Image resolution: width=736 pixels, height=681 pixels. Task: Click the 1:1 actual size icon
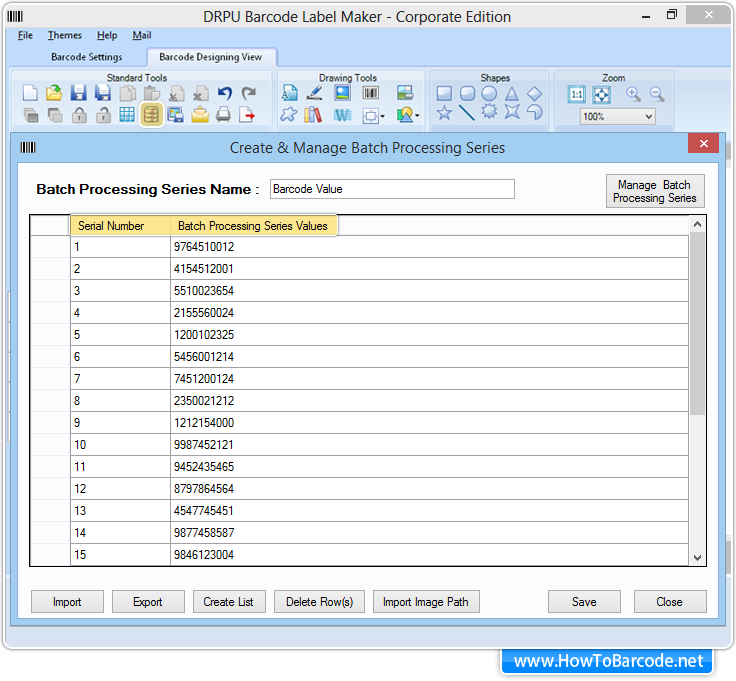click(577, 94)
